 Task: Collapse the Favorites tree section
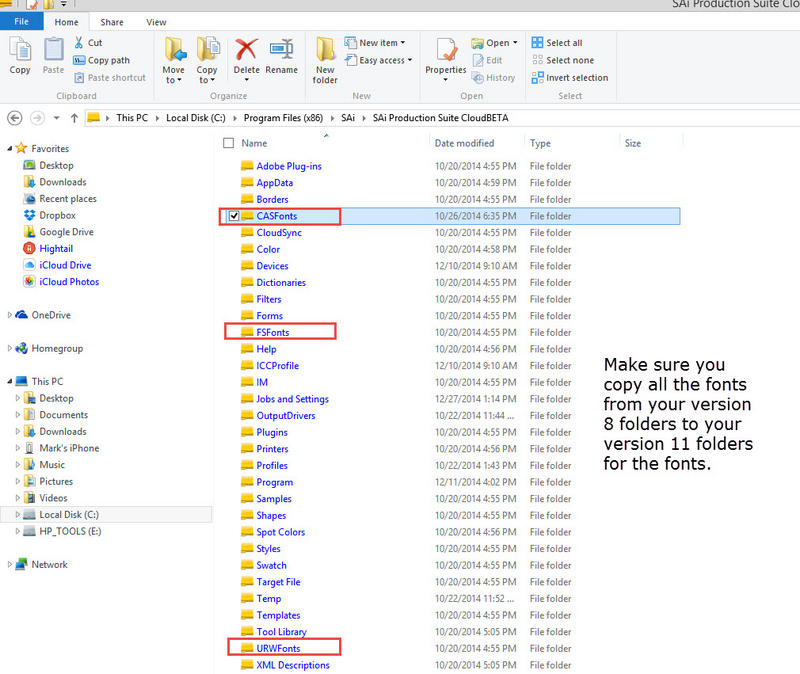[x=10, y=148]
